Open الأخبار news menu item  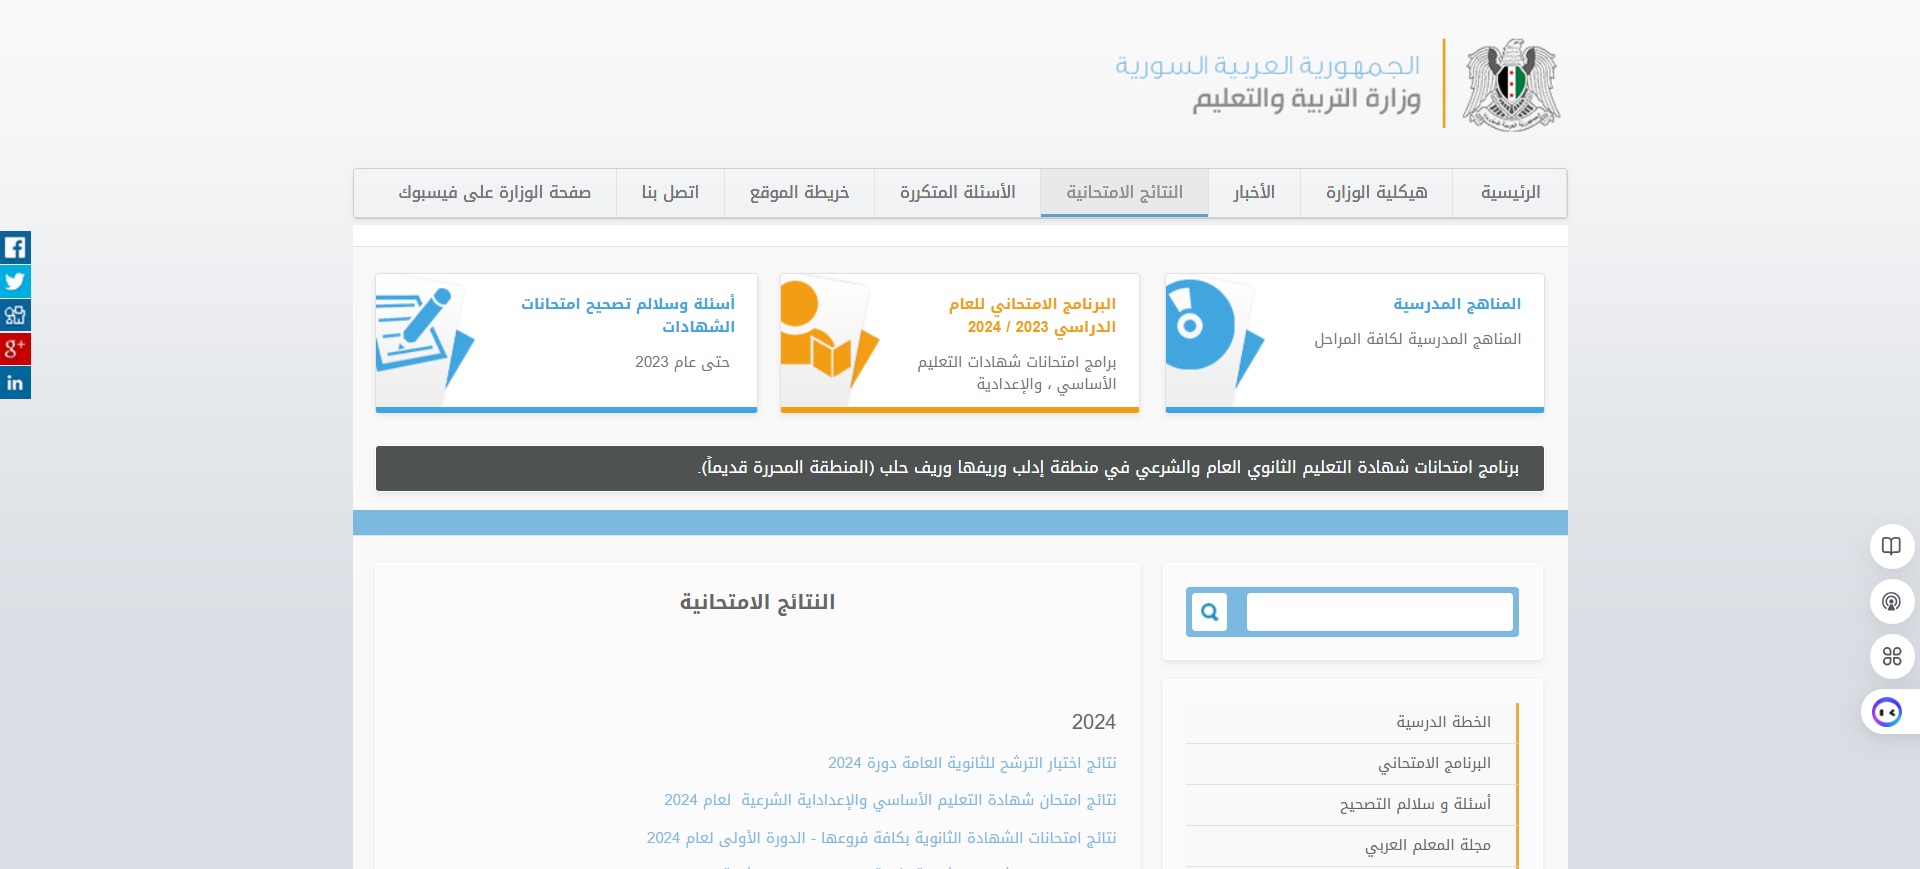pos(1254,192)
